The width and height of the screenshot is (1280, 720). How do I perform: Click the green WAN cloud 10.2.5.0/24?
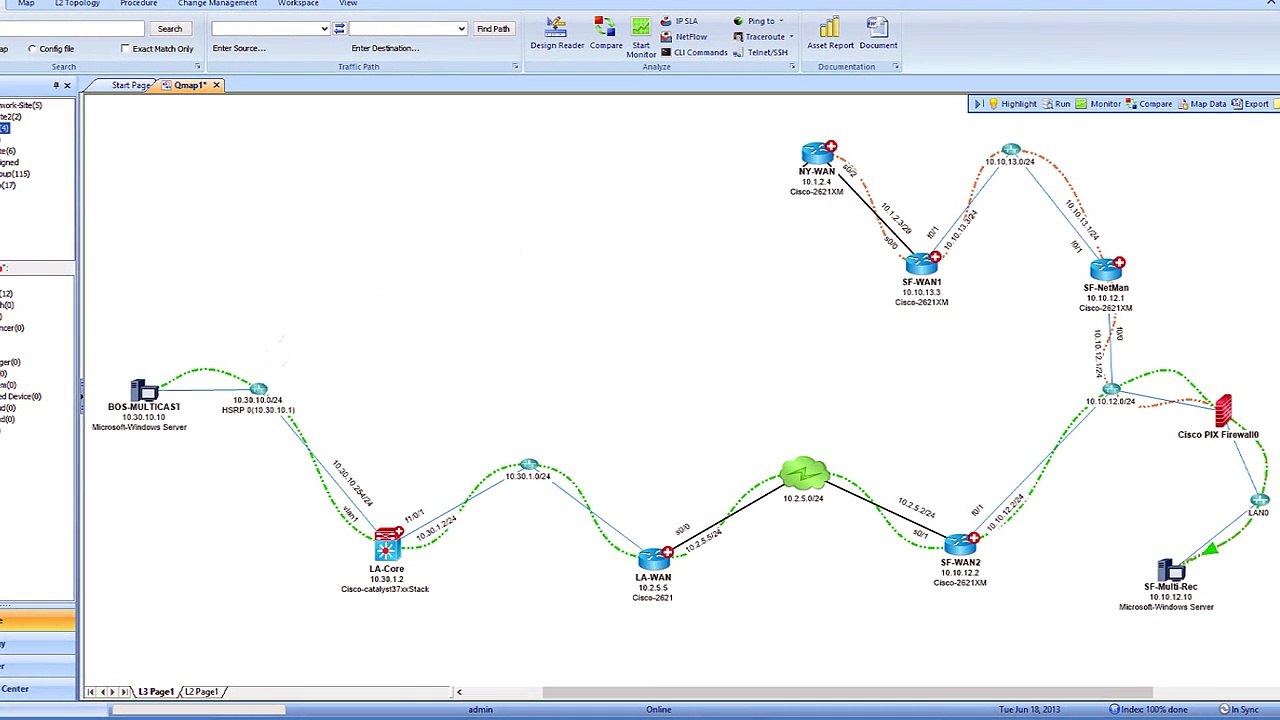pos(804,474)
